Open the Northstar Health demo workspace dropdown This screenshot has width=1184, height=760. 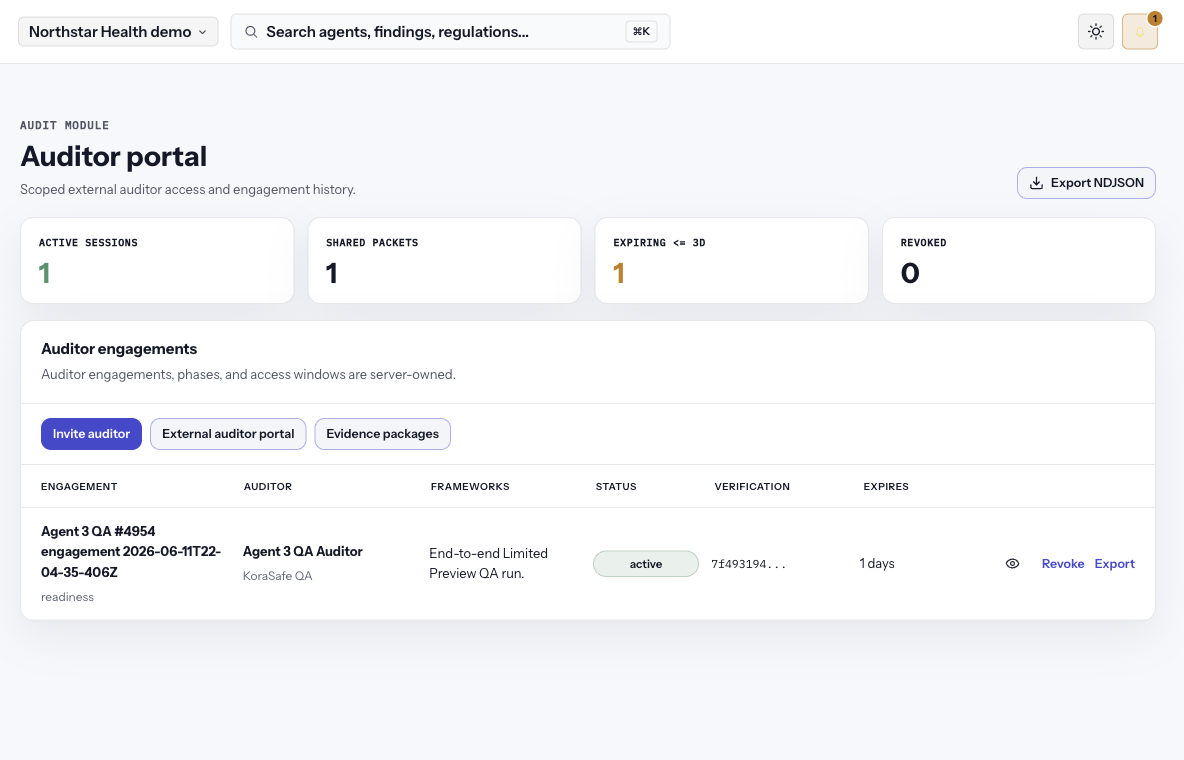(119, 32)
